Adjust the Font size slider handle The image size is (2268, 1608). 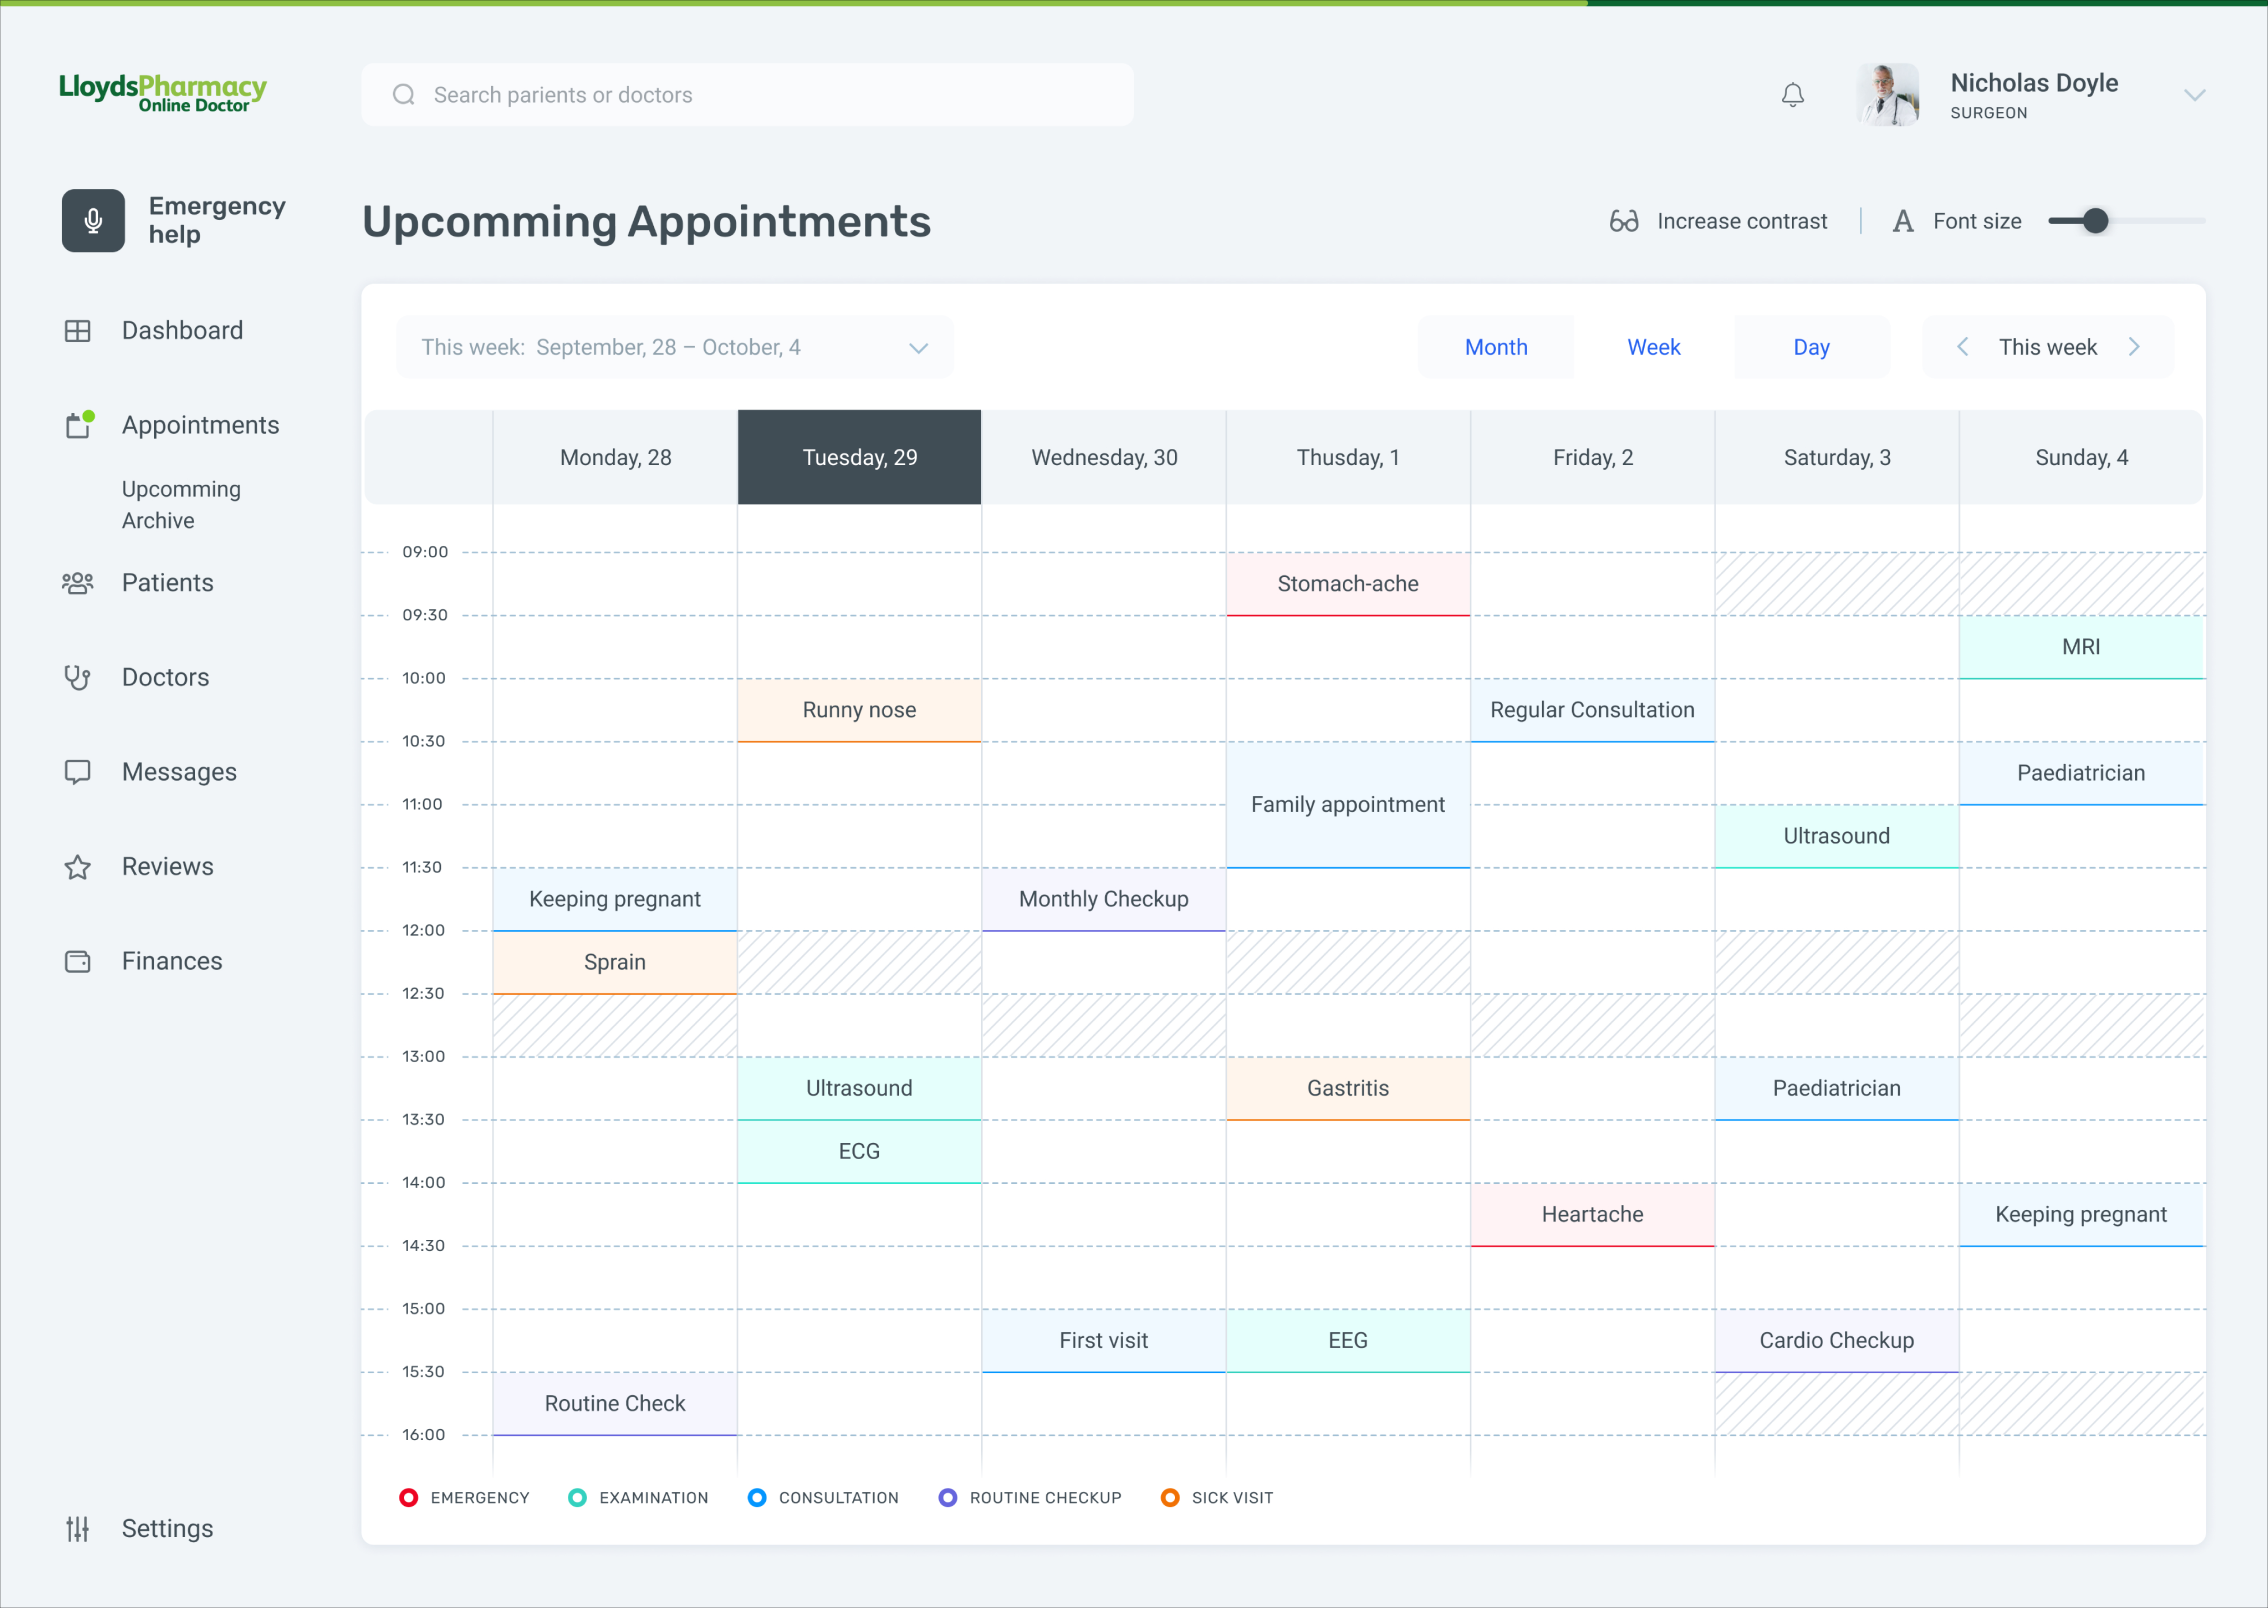[x=2095, y=221]
